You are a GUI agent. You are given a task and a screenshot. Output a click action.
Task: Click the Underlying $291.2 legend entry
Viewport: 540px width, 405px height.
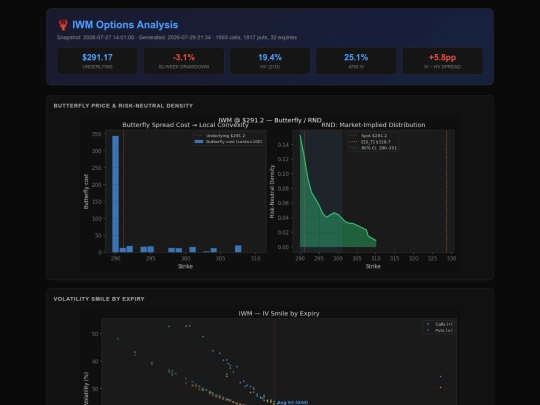pyautogui.click(x=220, y=136)
